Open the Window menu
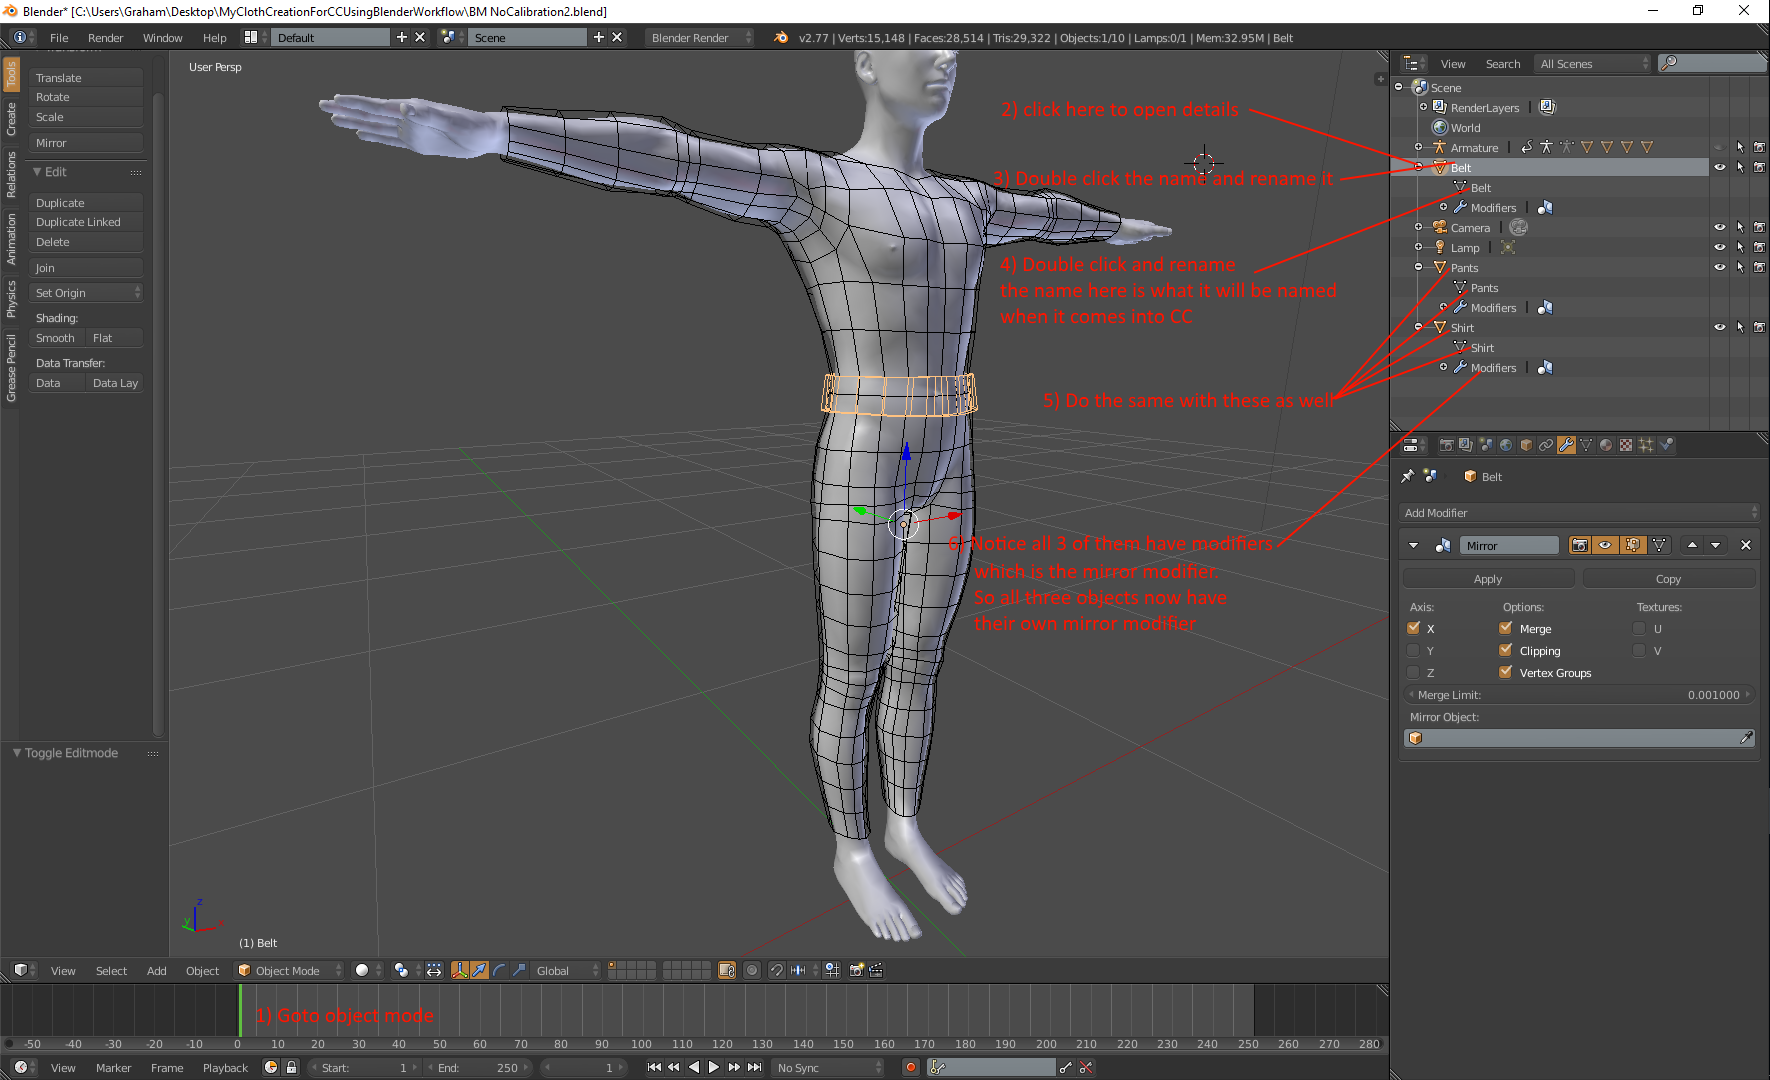Screen dimensions: 1770x1080 pos(162,37)
